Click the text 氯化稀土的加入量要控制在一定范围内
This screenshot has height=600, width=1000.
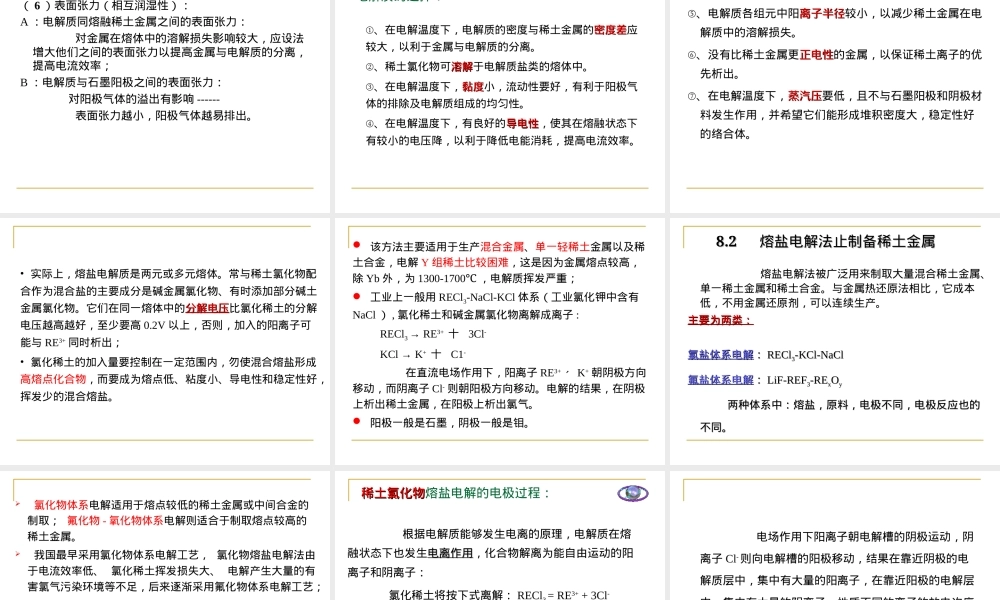(124, 362)
